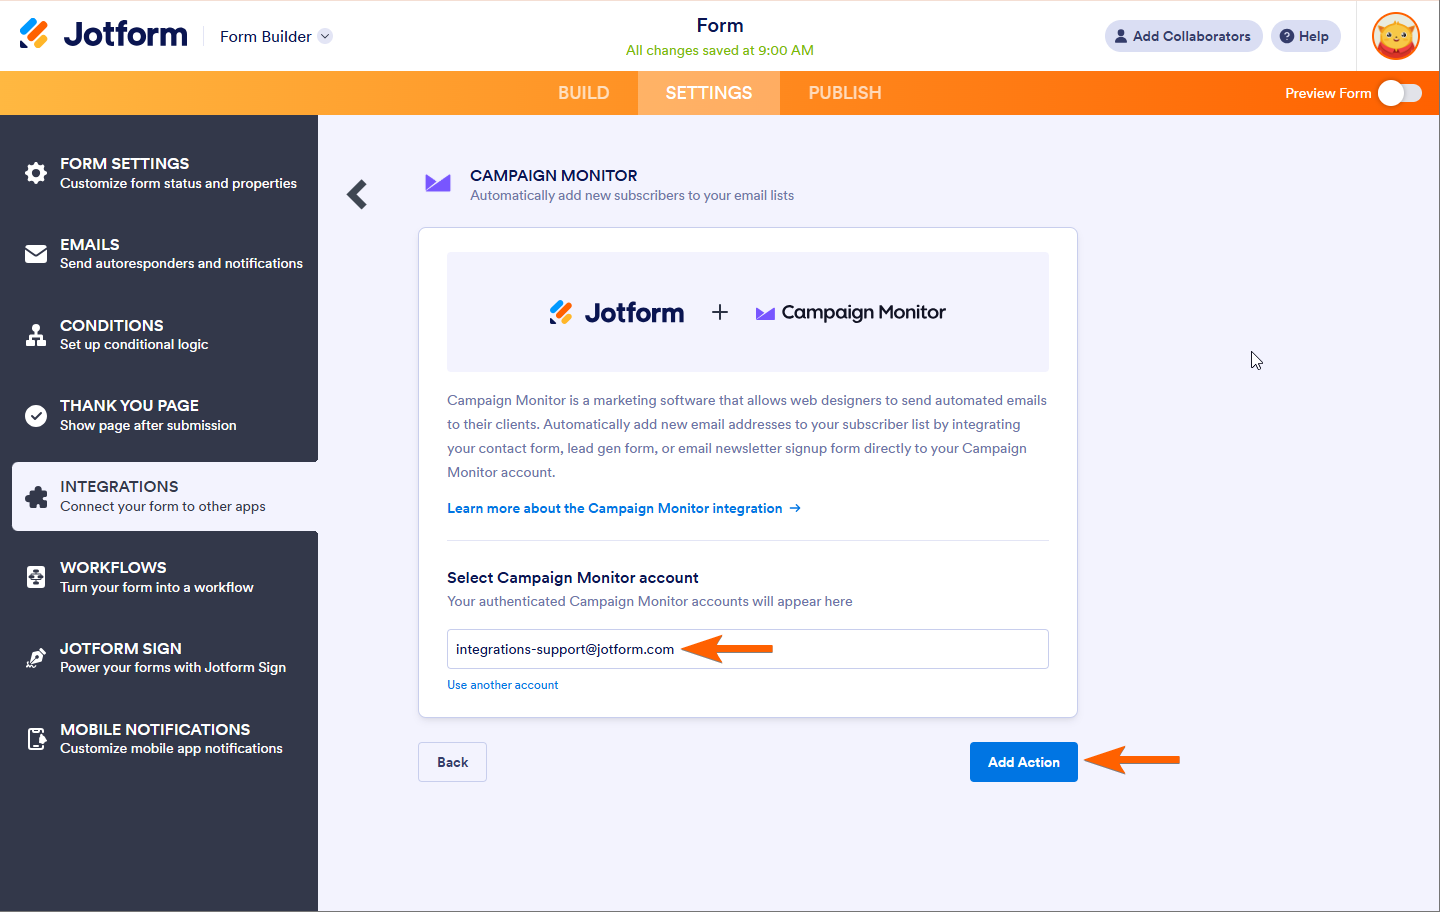Click the Workflows icon in sidebar
The image size is (1440, 912).
click(x=36, y=577)
